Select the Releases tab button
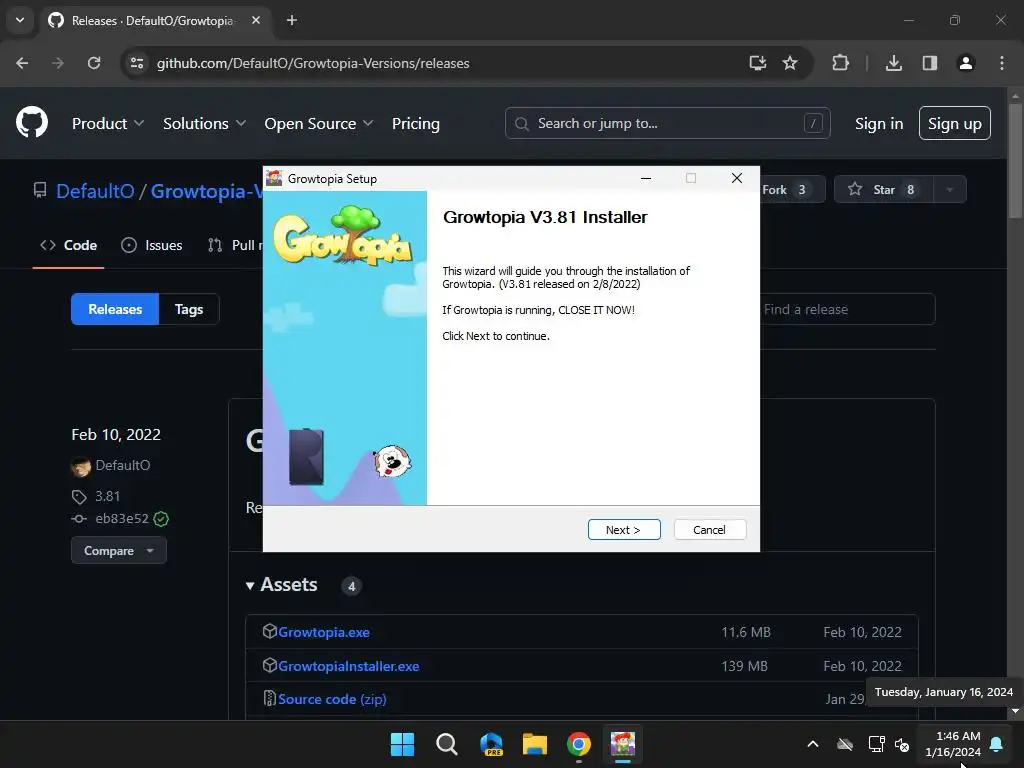This screenshot has height=768, width=1024. coord(115,309)
